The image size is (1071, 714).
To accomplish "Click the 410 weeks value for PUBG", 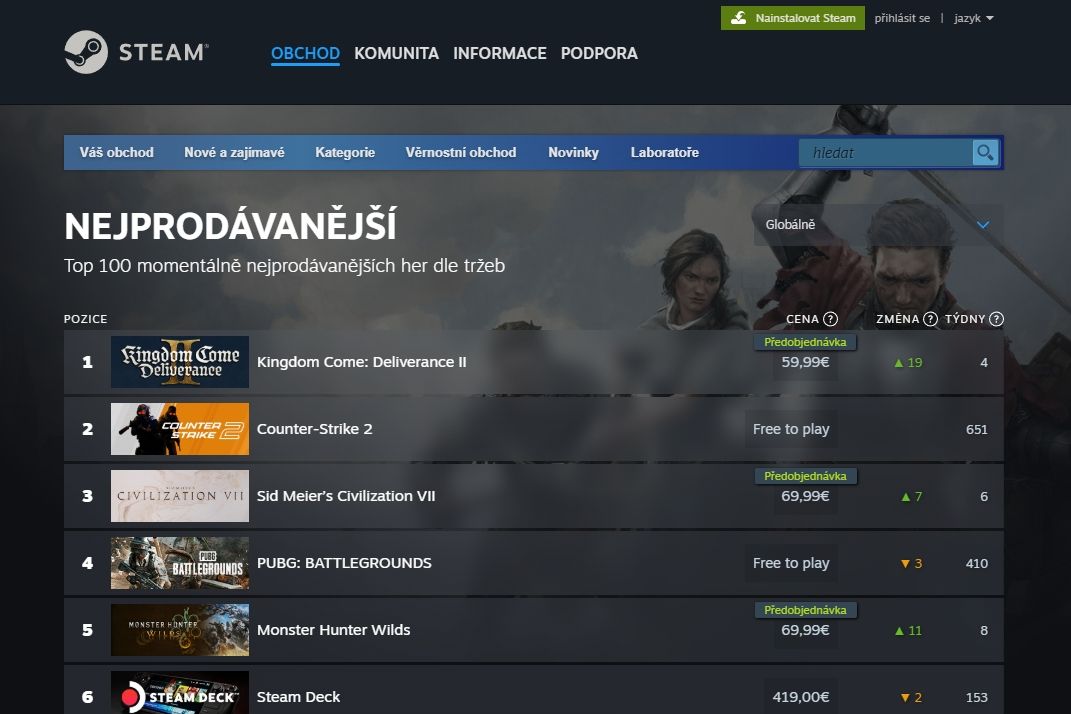I will point(977,564).
